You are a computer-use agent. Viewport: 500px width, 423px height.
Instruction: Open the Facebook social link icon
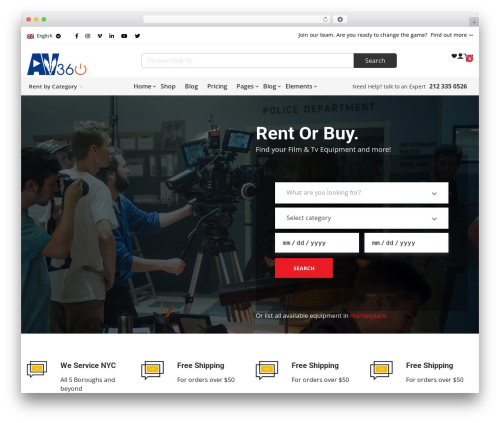[x=77, y=36]
